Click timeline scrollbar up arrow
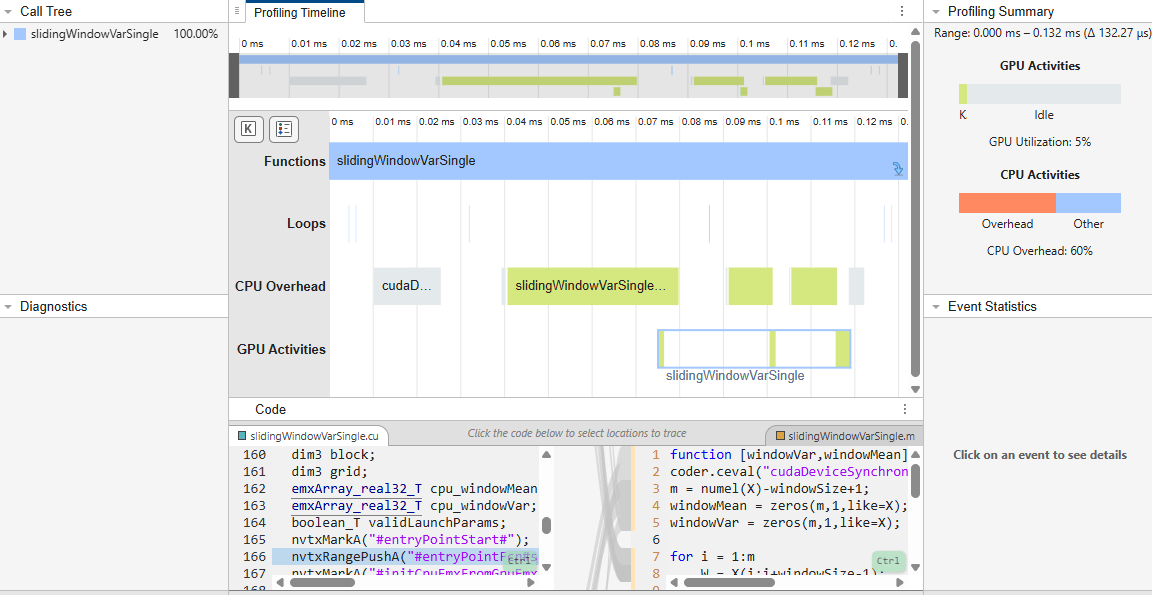The width and height of the screenshot is (1152, 595). pyautogui.click(x=915, y=32)
